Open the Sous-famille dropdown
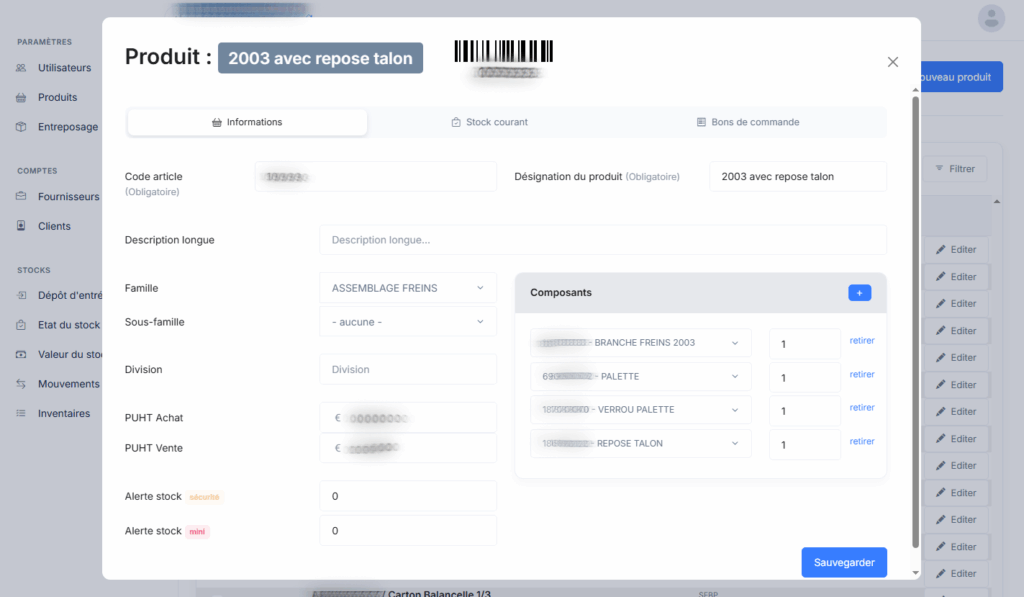 coord(408,322)
